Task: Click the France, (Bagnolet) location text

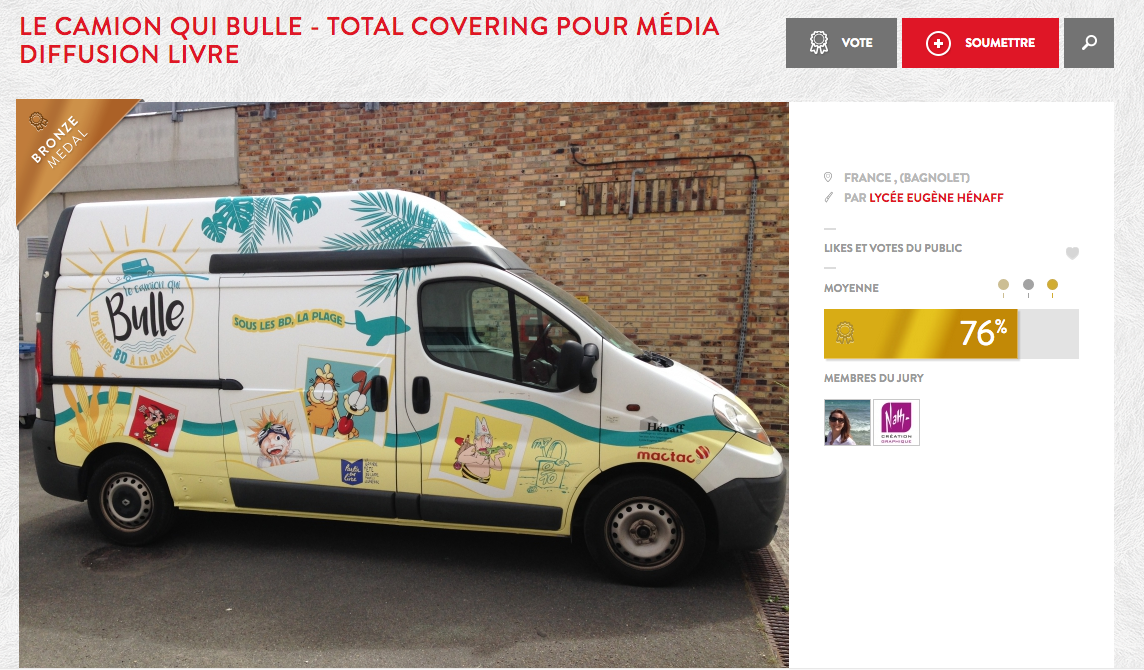Action: (907, 177)
